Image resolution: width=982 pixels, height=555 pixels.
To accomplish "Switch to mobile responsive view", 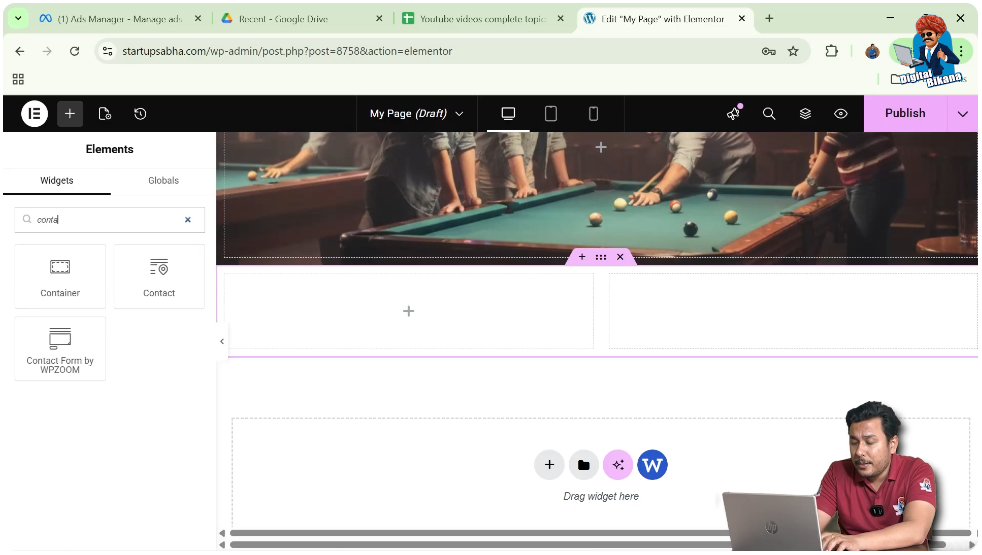I will 593,114.
